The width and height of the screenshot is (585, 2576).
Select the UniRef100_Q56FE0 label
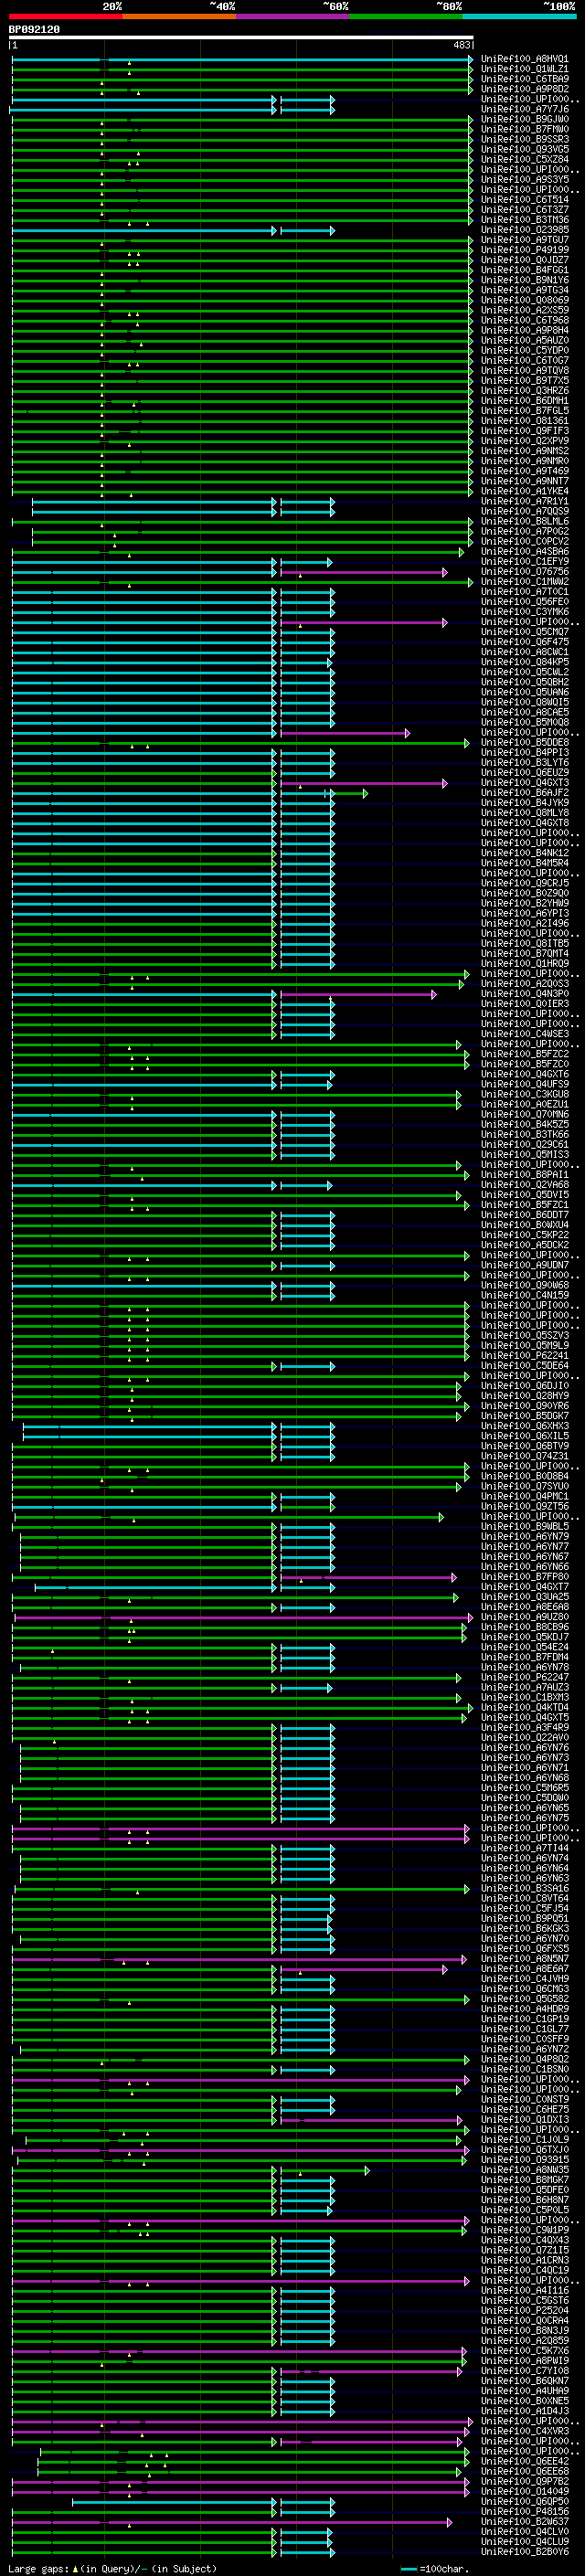(524, 601)
